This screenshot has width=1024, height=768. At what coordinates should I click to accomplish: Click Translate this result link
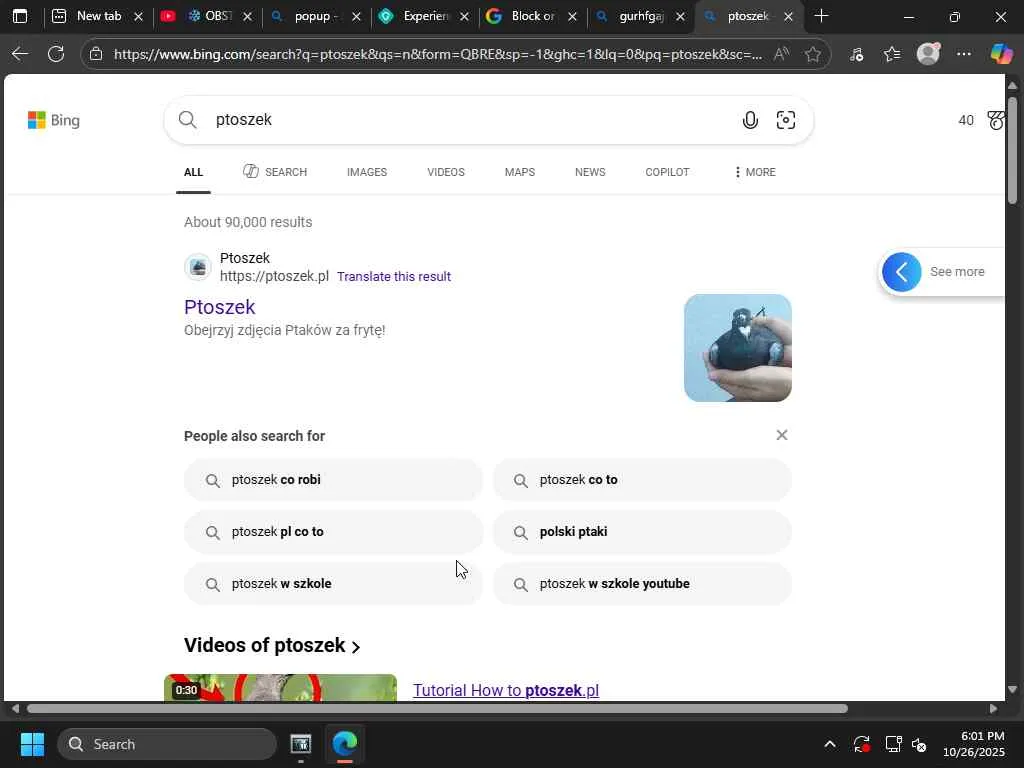pos(394,276)
